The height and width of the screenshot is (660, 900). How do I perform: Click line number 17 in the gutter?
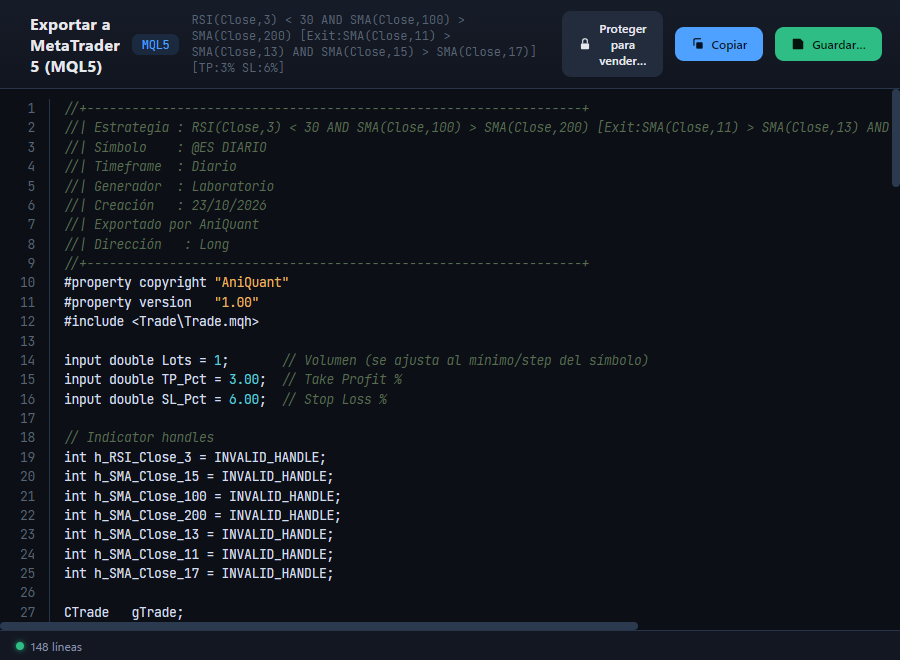click(x=28, y=418)
